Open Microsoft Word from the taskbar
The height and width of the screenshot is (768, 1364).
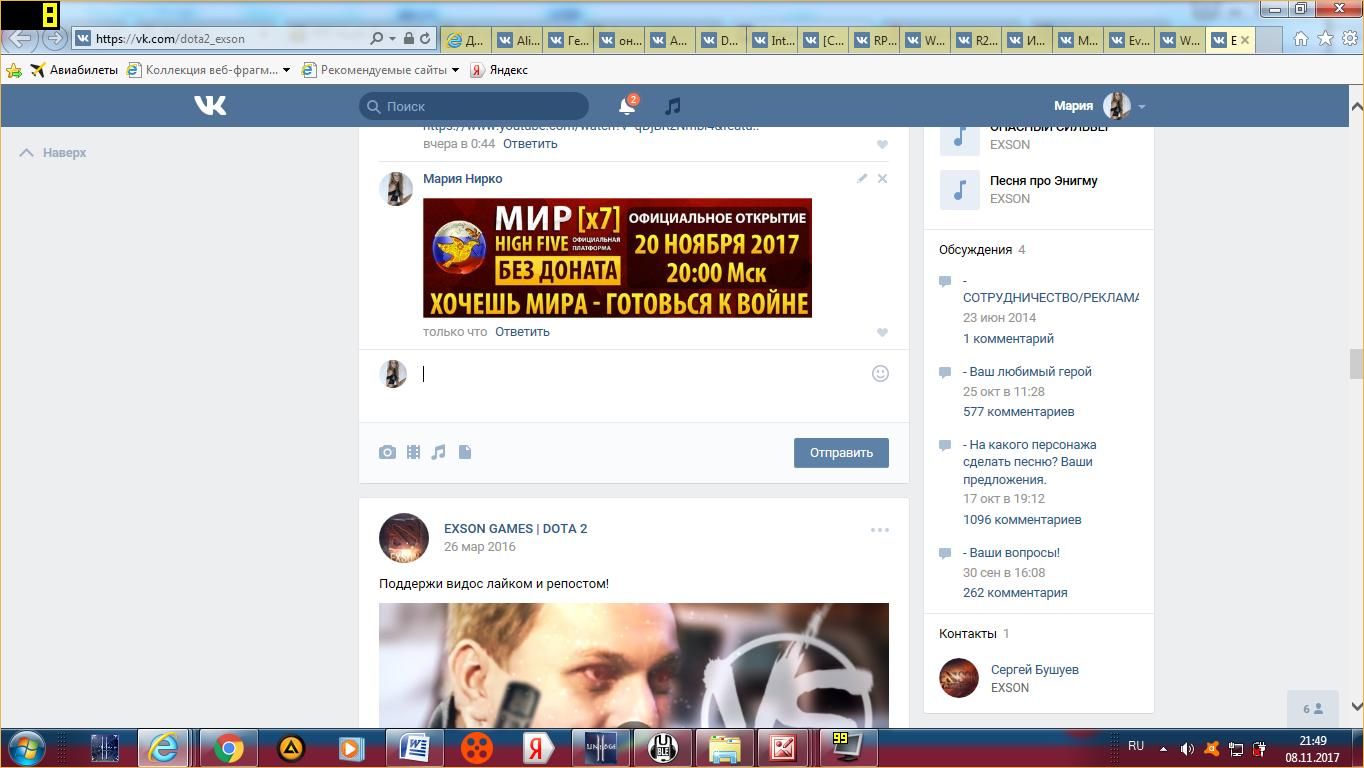(414, 748)
